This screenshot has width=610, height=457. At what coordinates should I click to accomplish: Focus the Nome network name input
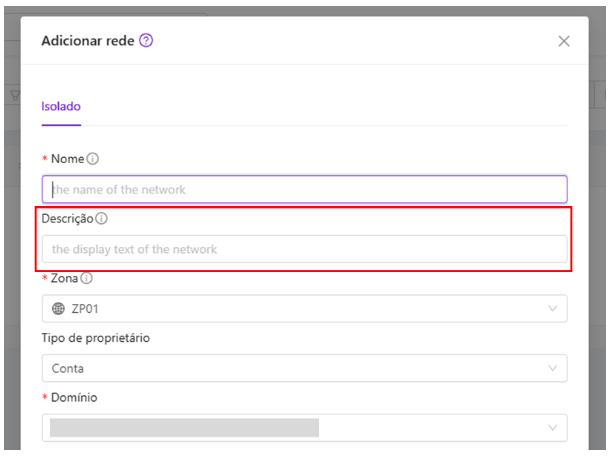tap(305, 189)
